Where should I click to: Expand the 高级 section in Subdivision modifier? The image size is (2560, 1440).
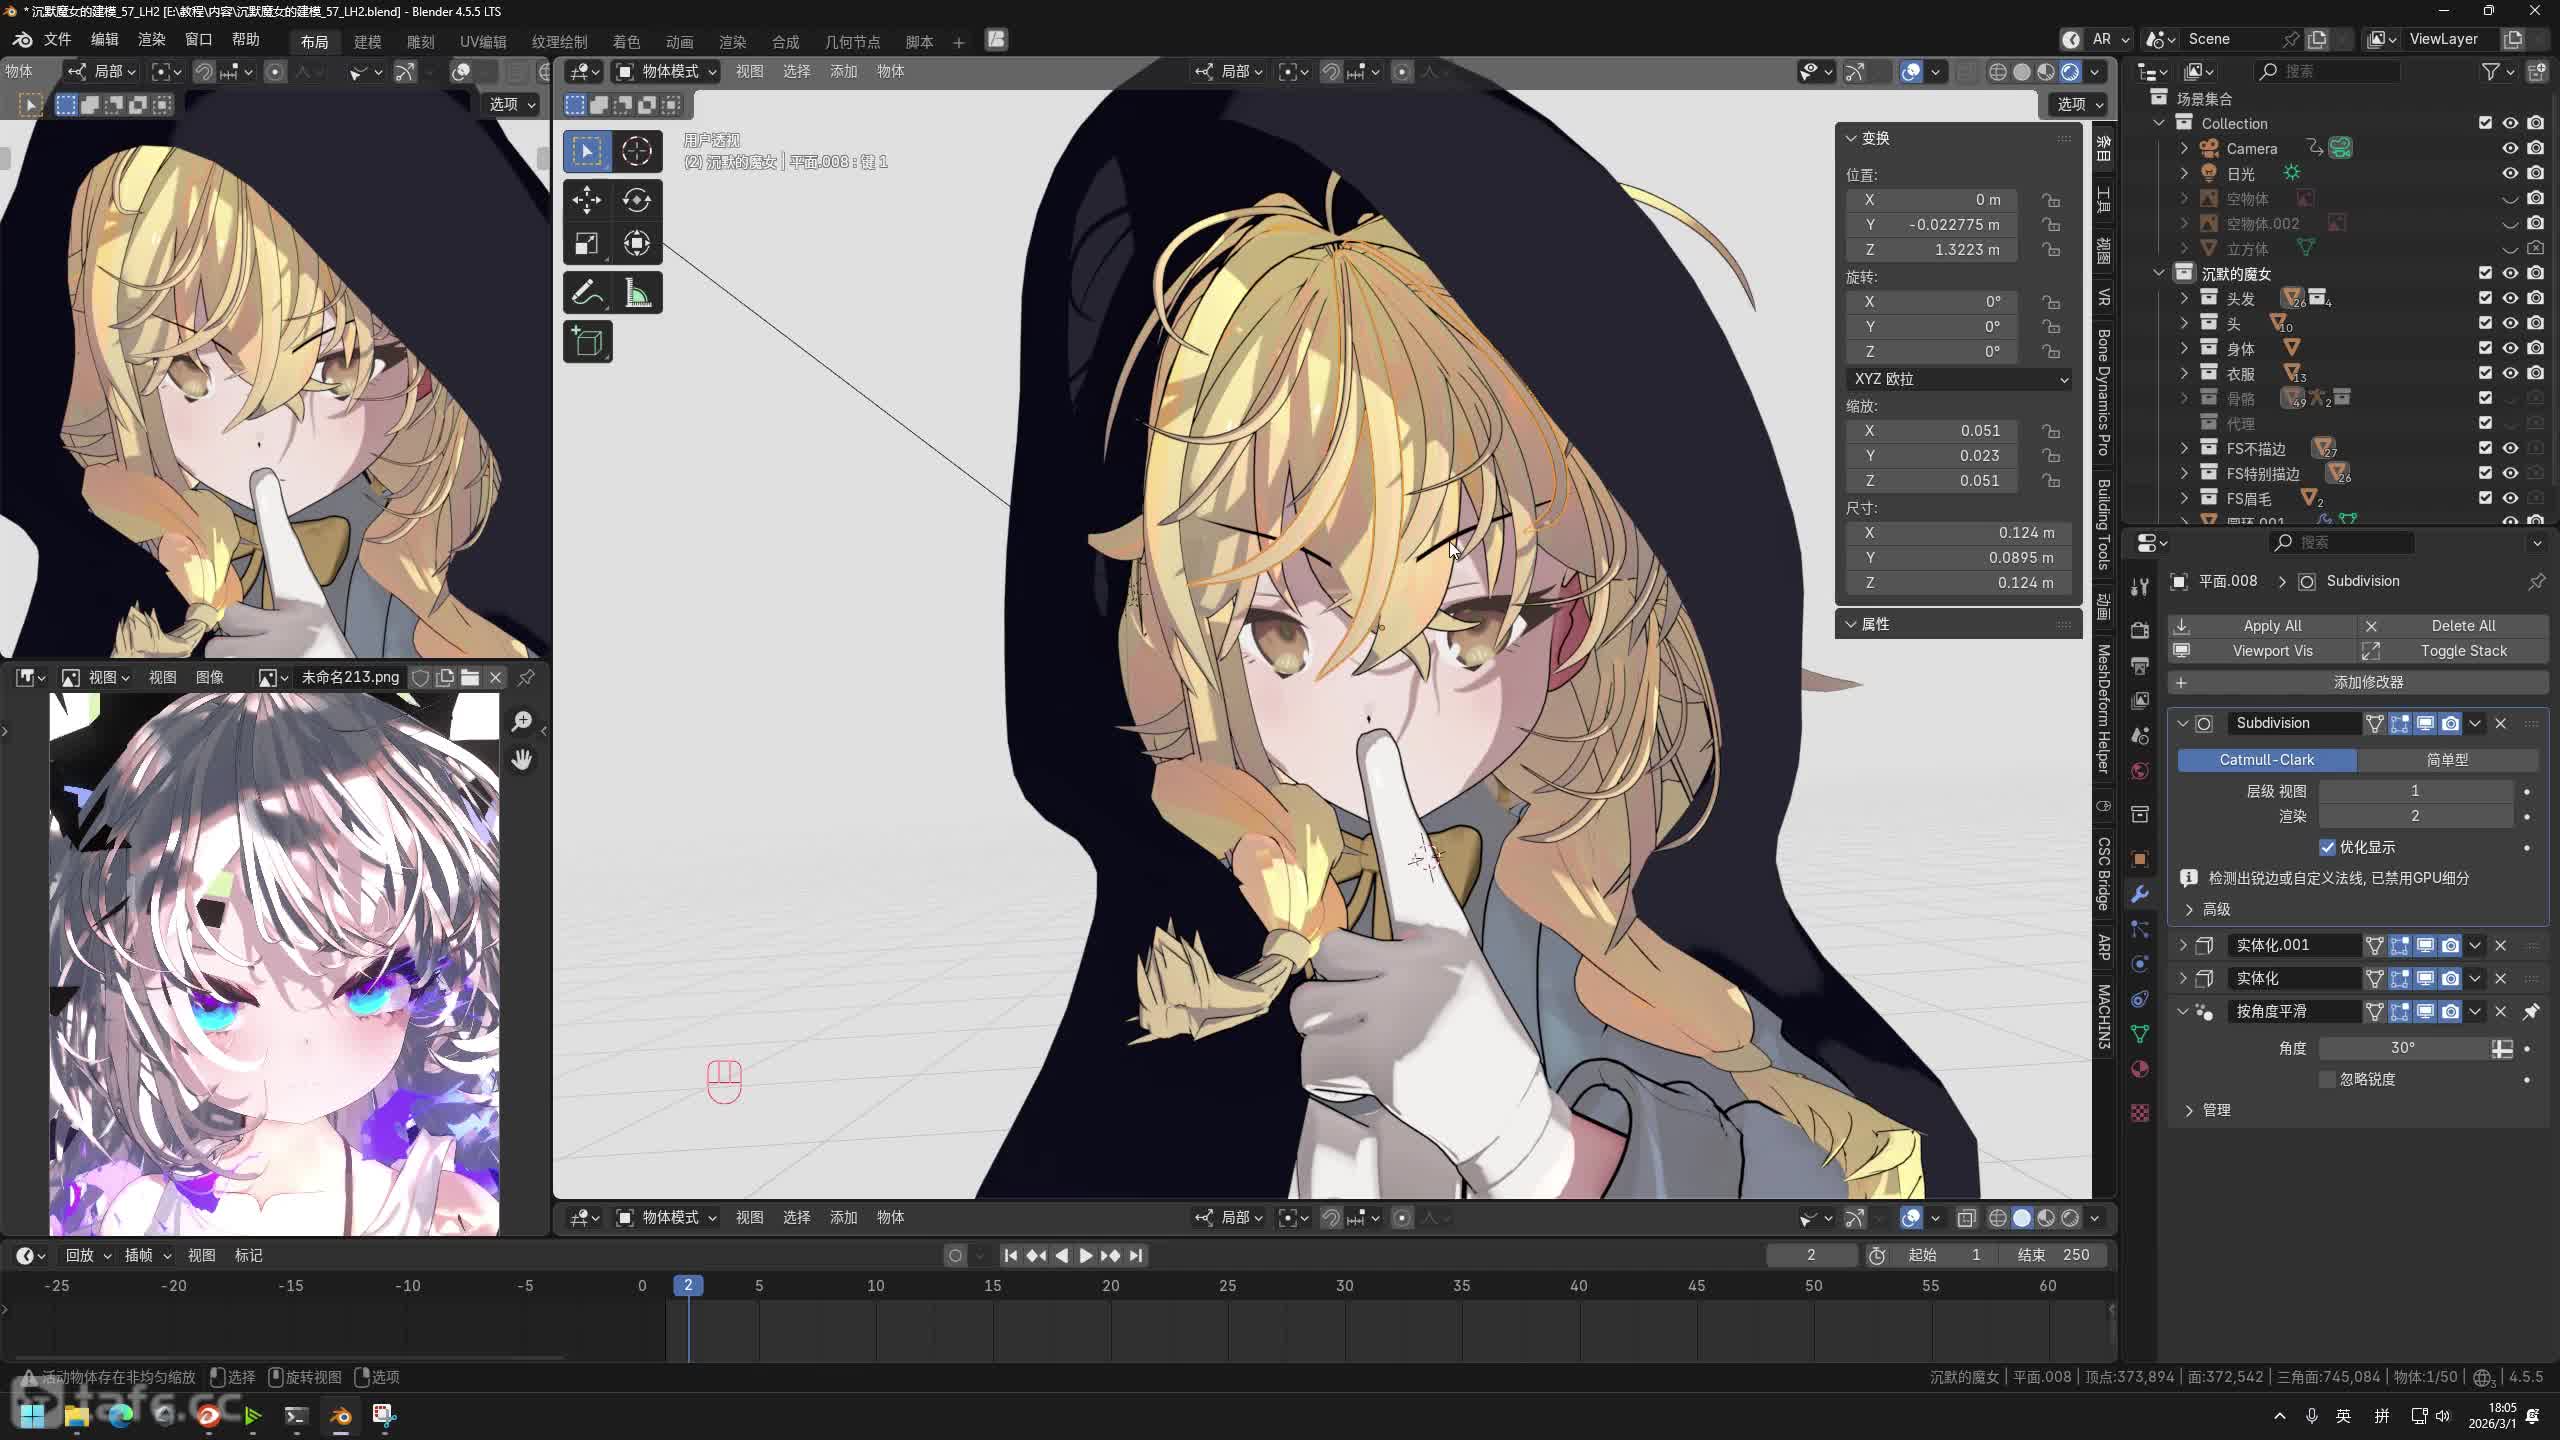click(2190, 909)
